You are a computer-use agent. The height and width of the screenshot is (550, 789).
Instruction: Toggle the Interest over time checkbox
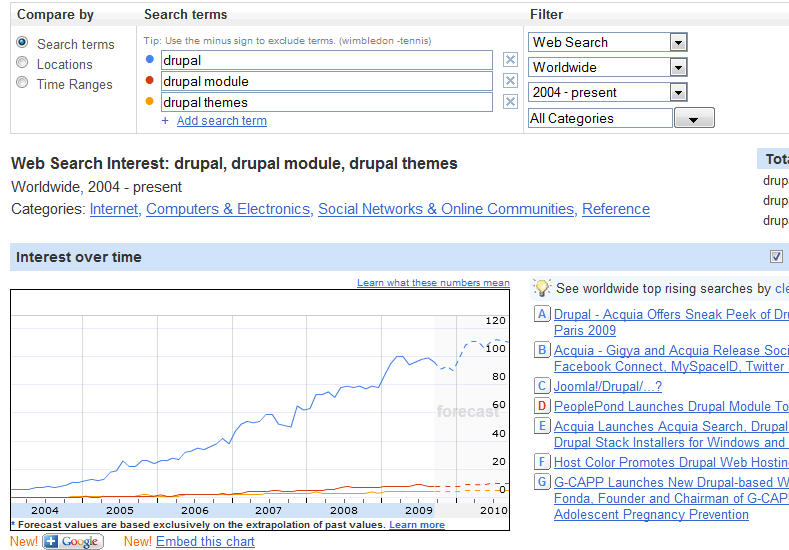coord(776,257)
